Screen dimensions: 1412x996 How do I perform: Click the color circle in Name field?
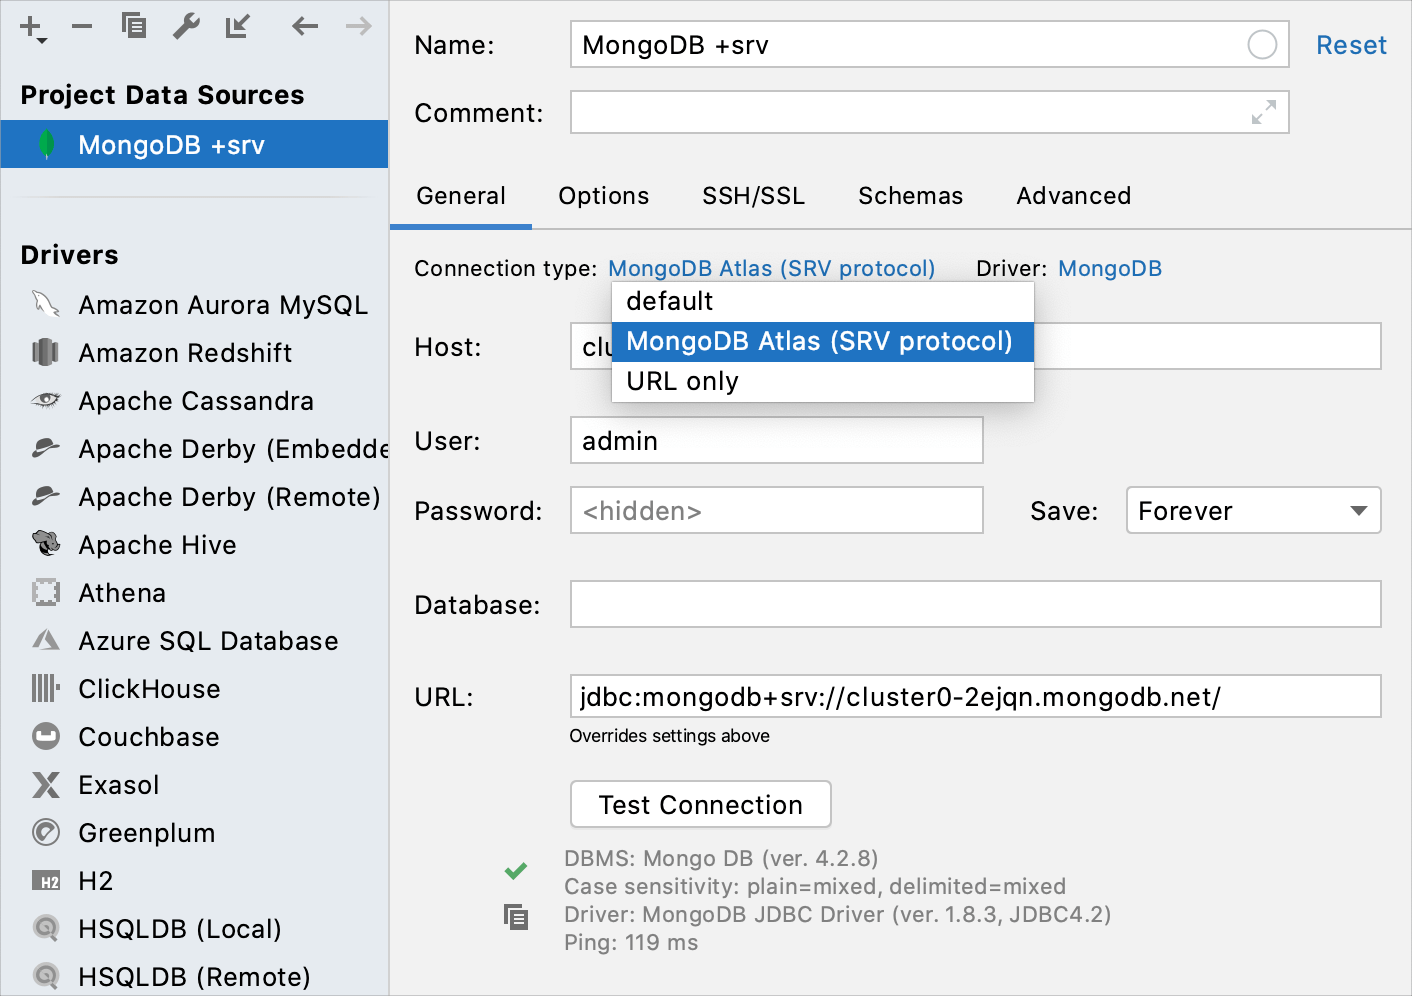tap(1262, 45)
